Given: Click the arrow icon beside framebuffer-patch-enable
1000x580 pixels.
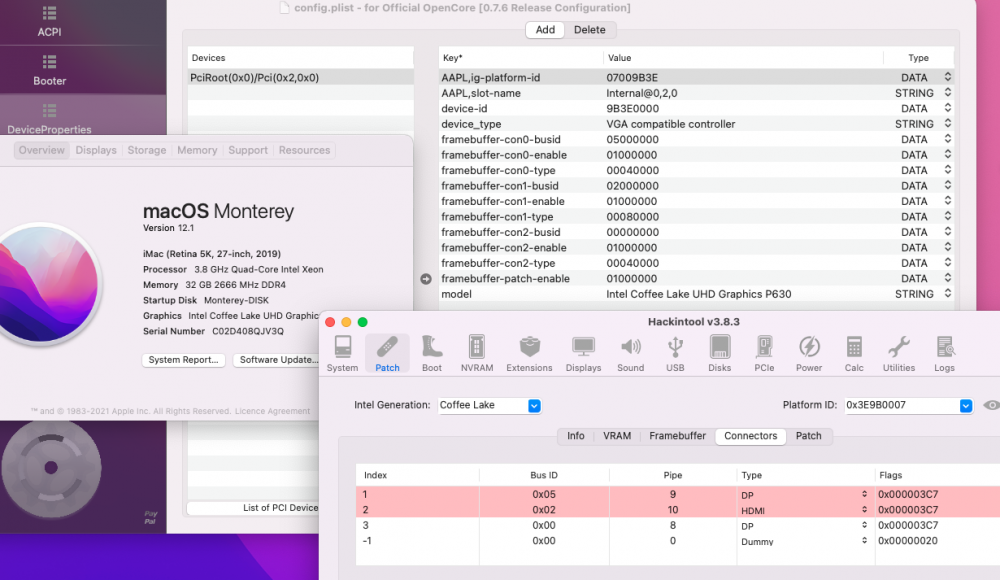Looking at the screenshot, I should click(426, 279).
